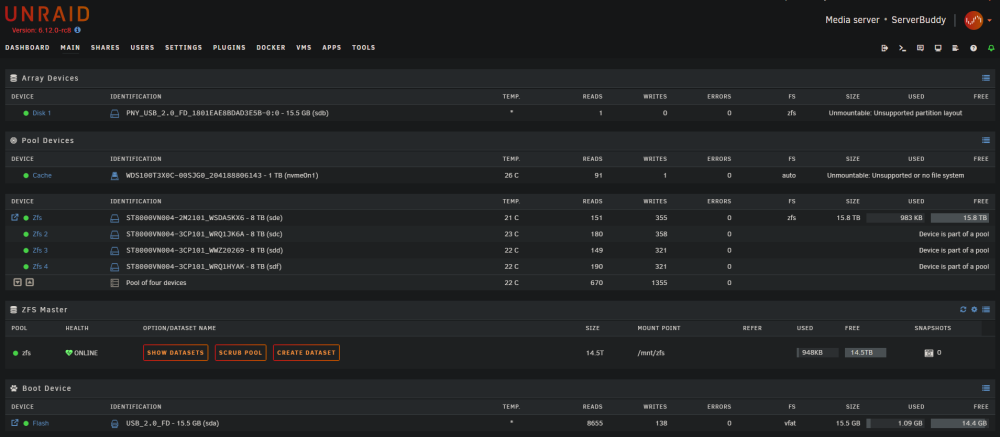
Task: Click the ZFS Master 14.5TB free bar
Action: pos(865,353)
